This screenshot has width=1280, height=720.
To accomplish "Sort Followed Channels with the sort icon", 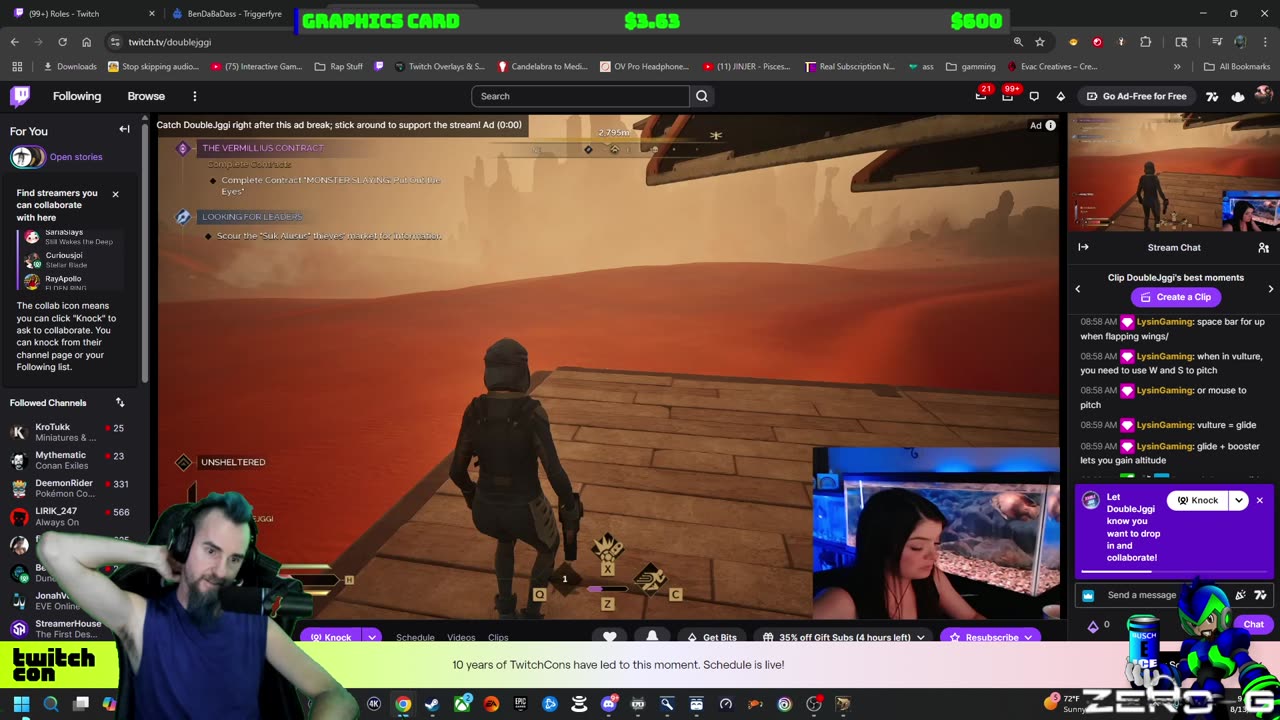I will click(x=120, y=402).
